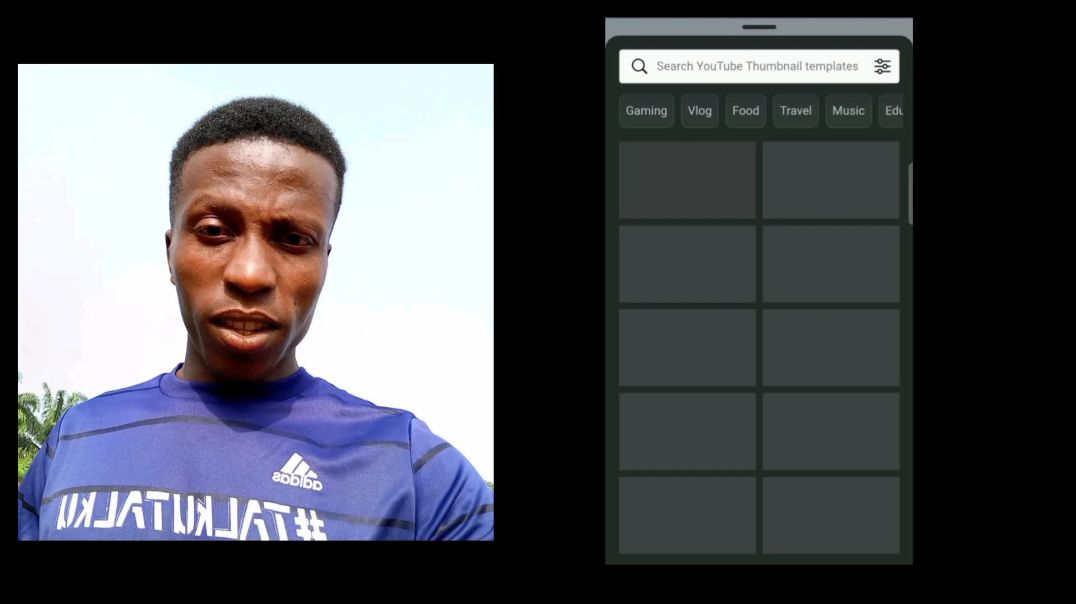Select the middle-row right template tile
Screen dimensions: 1076x604
pos(831,347)
